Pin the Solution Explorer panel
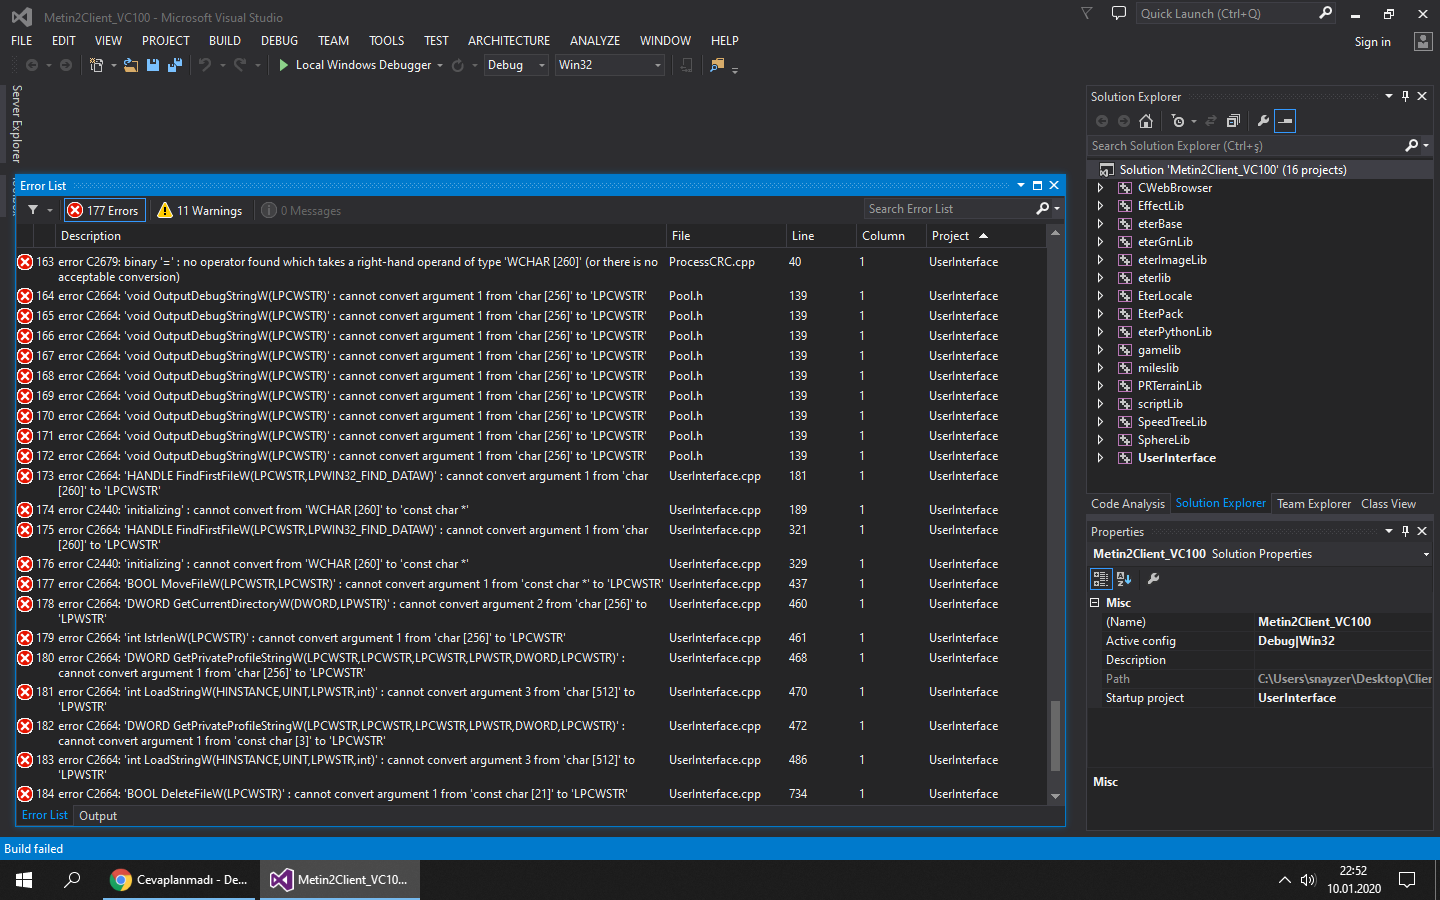The width and height of the screenshot is (1440, 900). (x=1405, y=96)
